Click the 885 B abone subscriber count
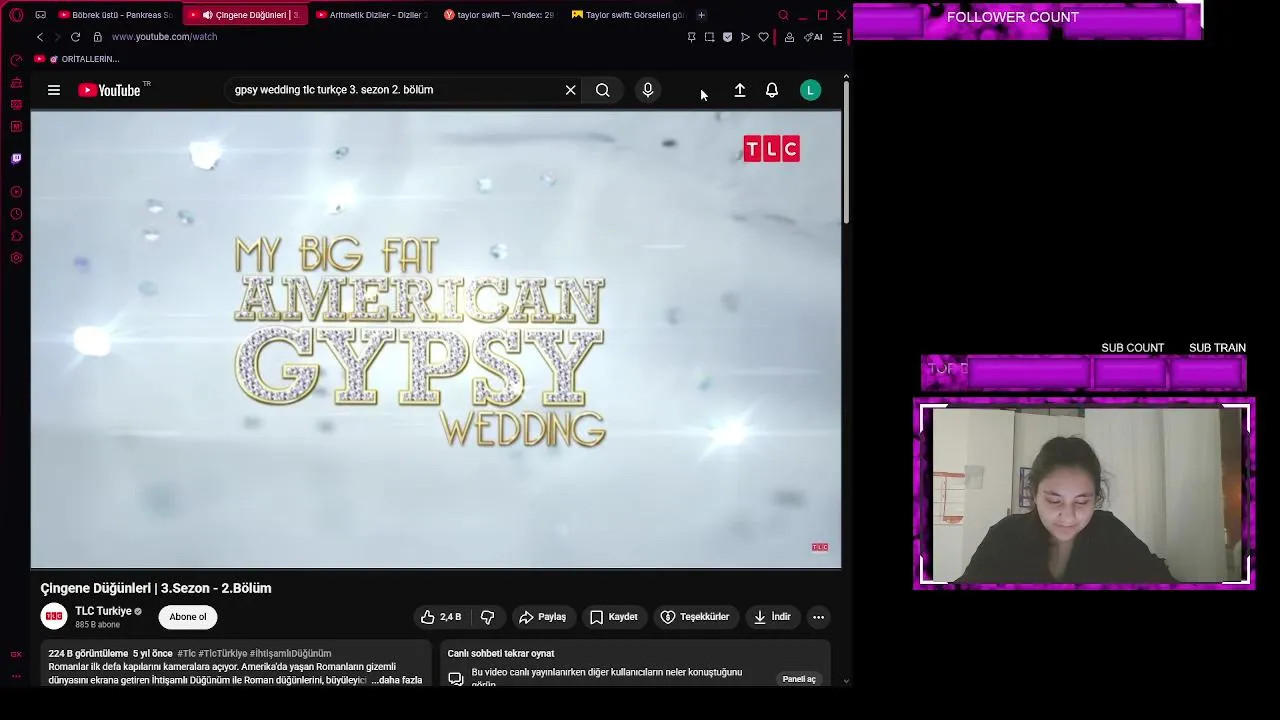 click(97, 625)
